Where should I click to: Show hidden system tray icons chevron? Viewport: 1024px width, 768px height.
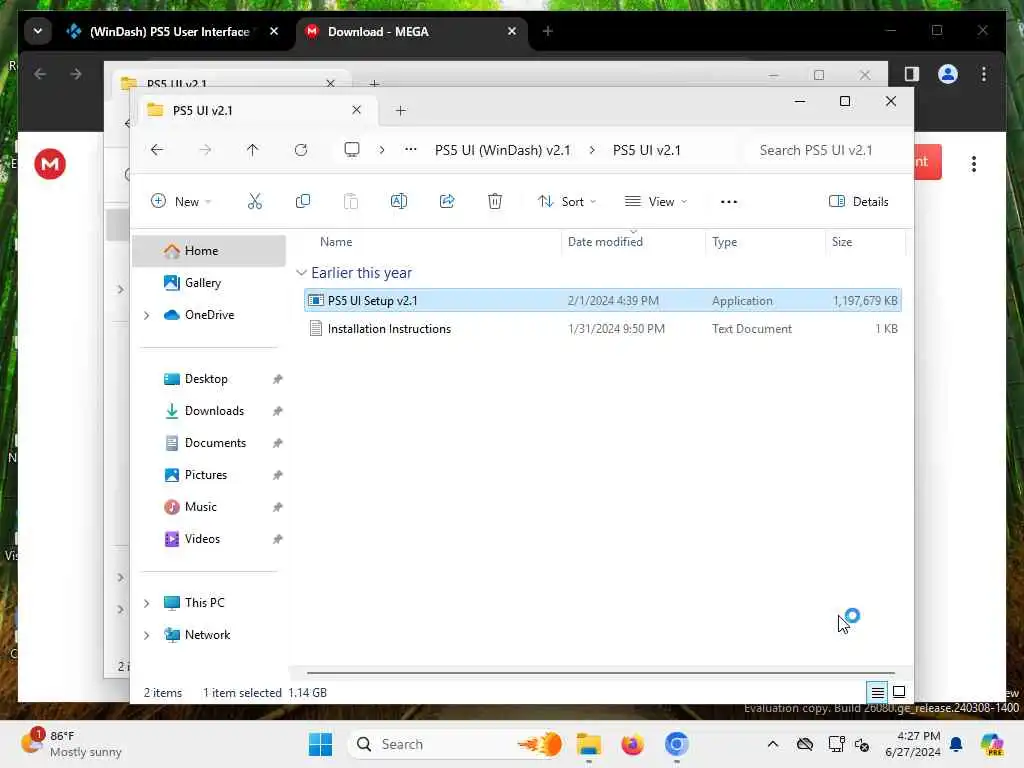(773, 744)
